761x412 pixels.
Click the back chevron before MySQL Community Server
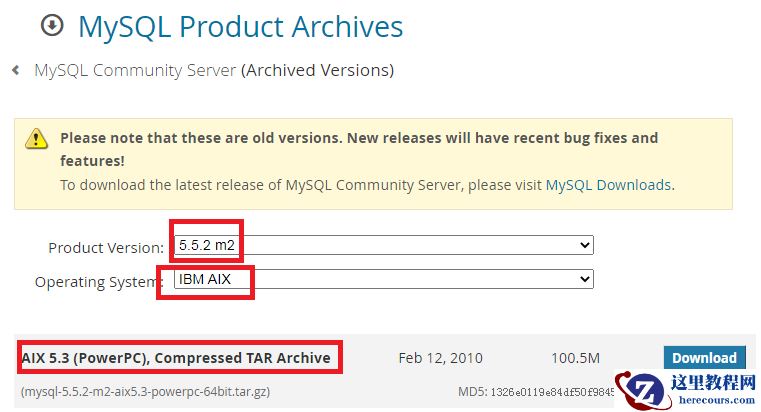16,70
